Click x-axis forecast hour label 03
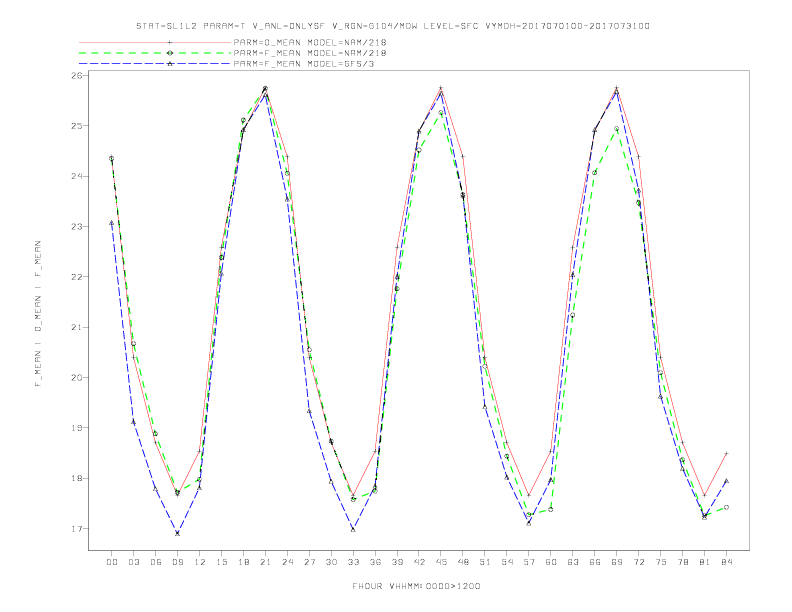Viewport: 792px width, 612px height. pos(134,562)
